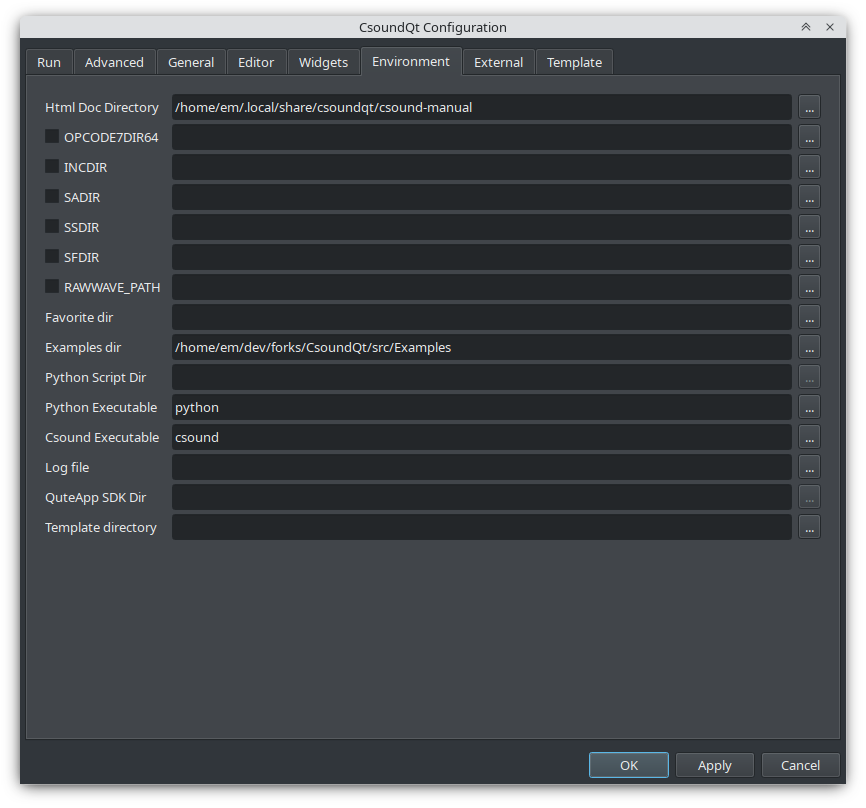866x808 pixels.
Task: Browse for Python Executable
Action: pyautogui.click(x=809, y=407)
